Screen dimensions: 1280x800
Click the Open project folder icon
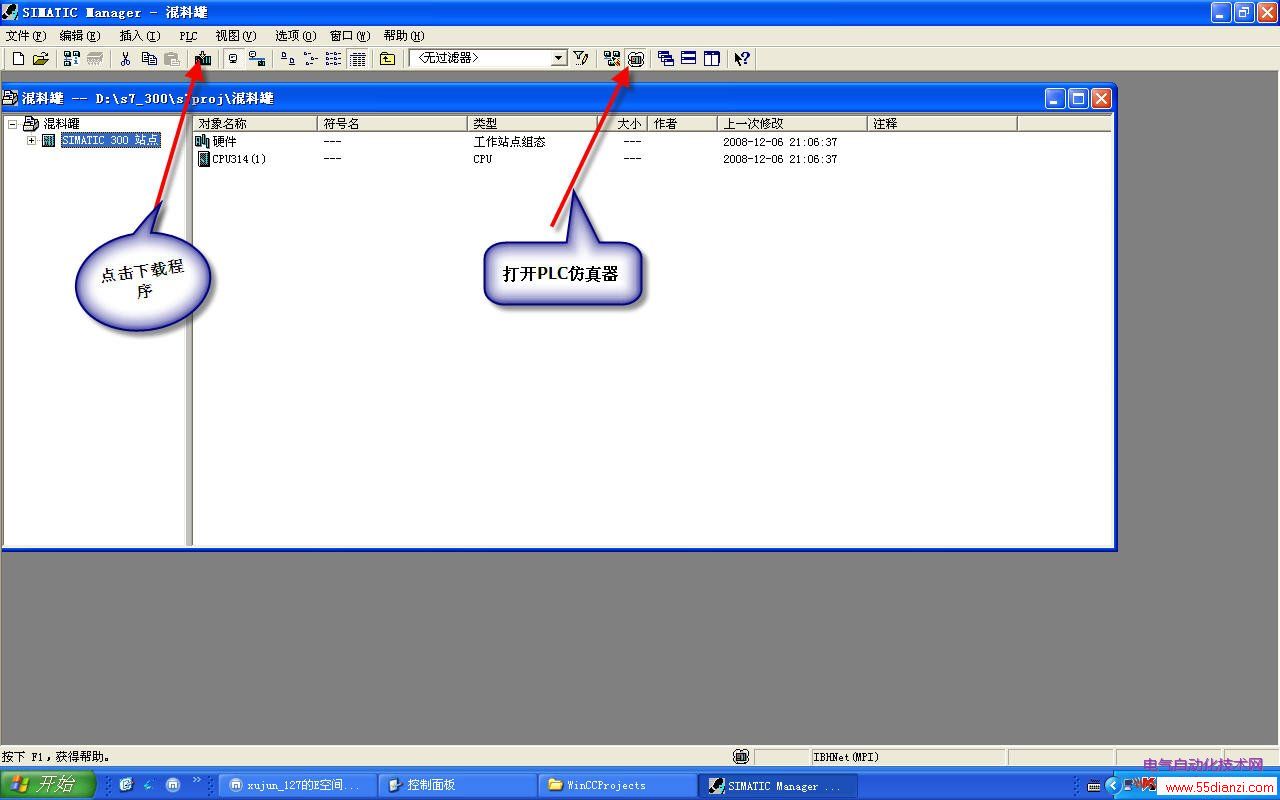pyautogui.click(x=41, y=59)
